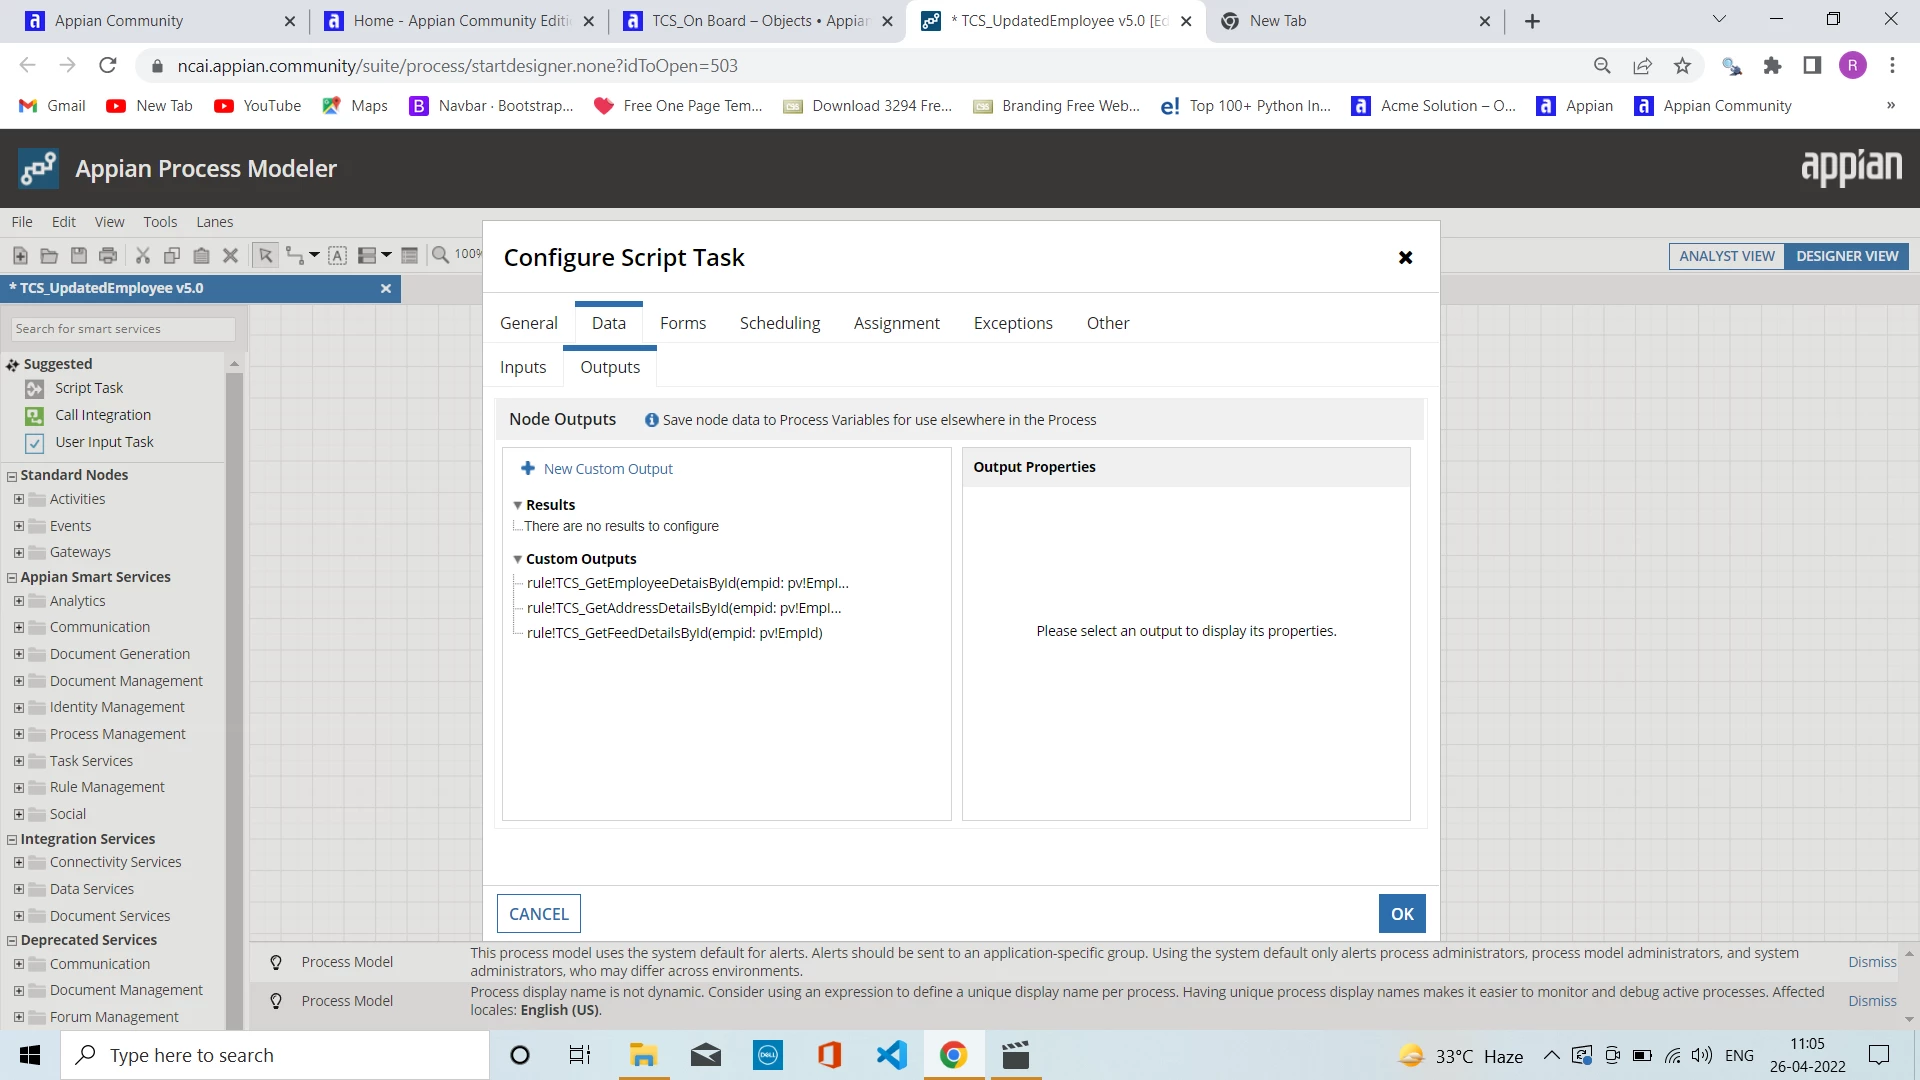Click the Print toolbar icon
Image resolution: width=1920 pixels, height=1080 pixels.
(x=108, y=256)
